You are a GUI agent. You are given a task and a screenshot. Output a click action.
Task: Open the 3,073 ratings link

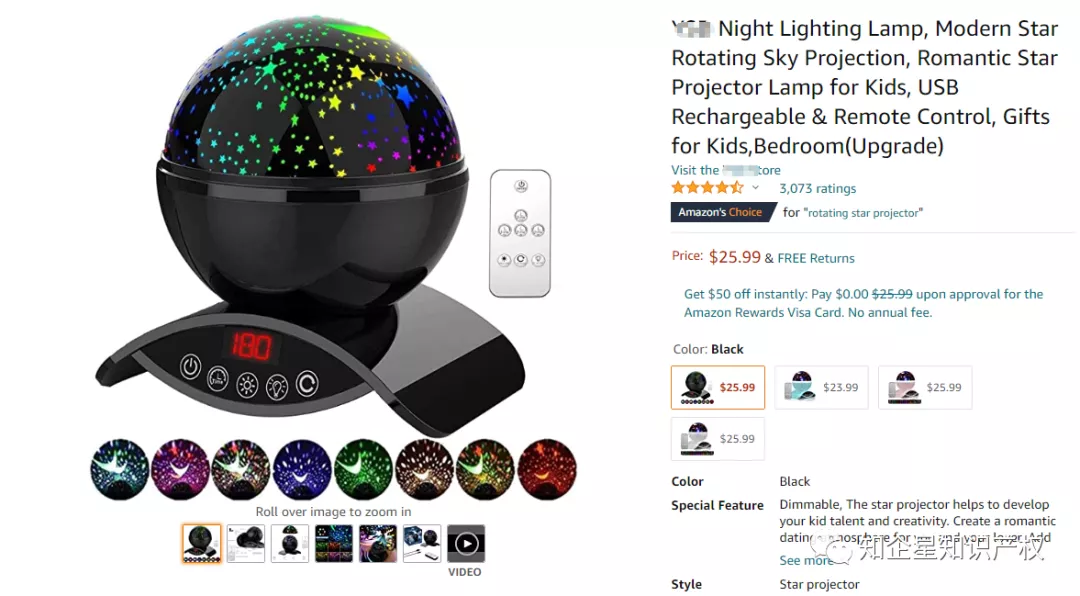tap(818, 189)
